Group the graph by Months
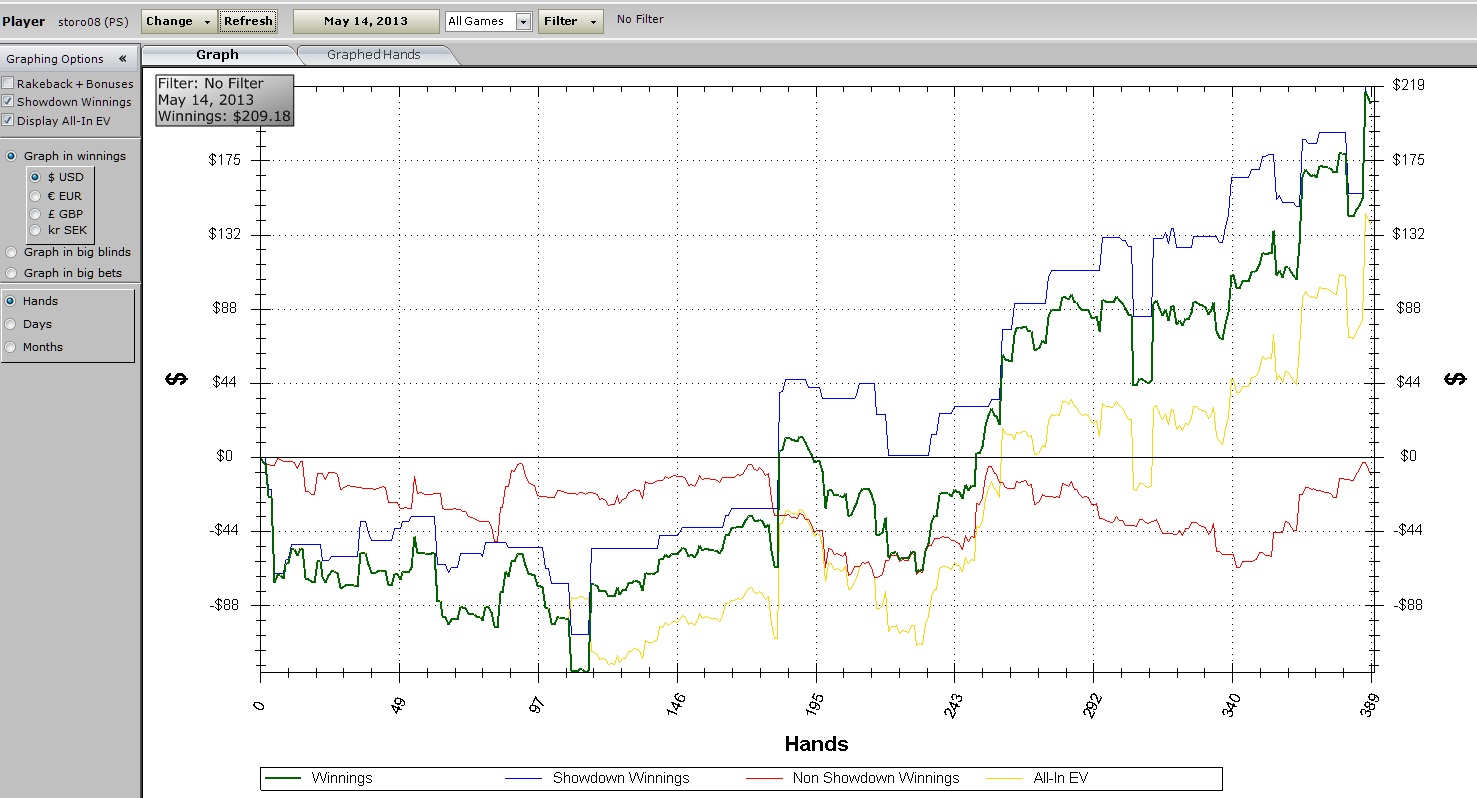1477x798 pixels. (x=12, y=347)
